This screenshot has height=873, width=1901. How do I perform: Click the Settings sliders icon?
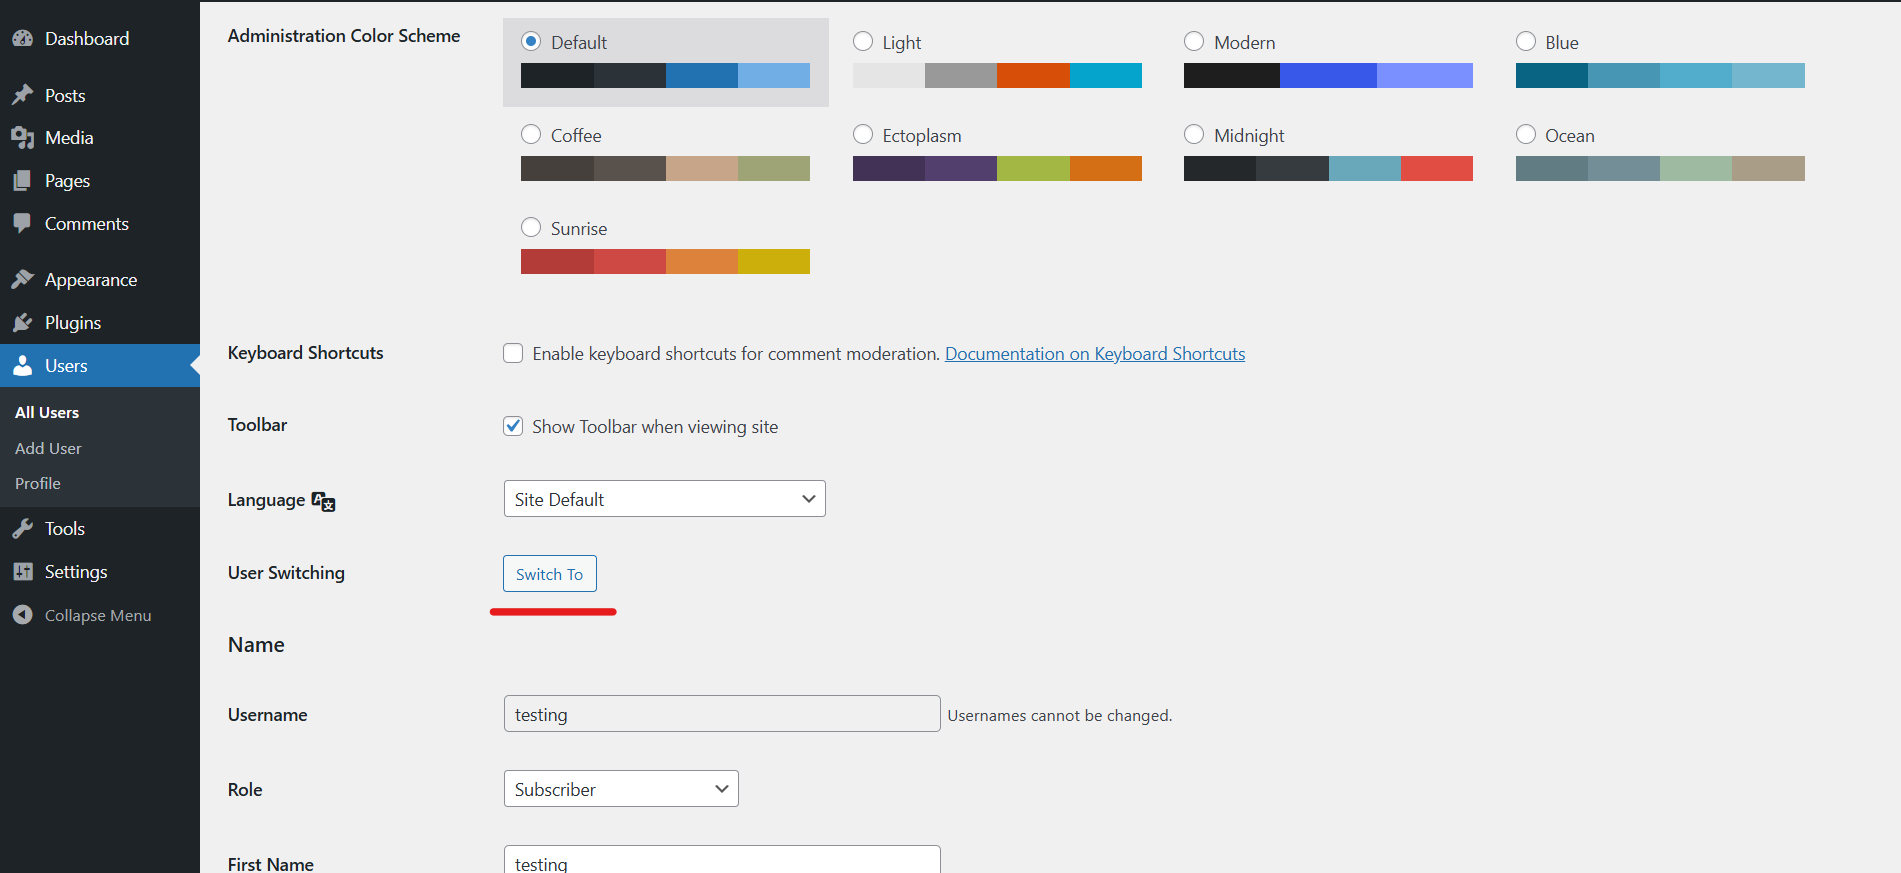click(x=23, y=572)
